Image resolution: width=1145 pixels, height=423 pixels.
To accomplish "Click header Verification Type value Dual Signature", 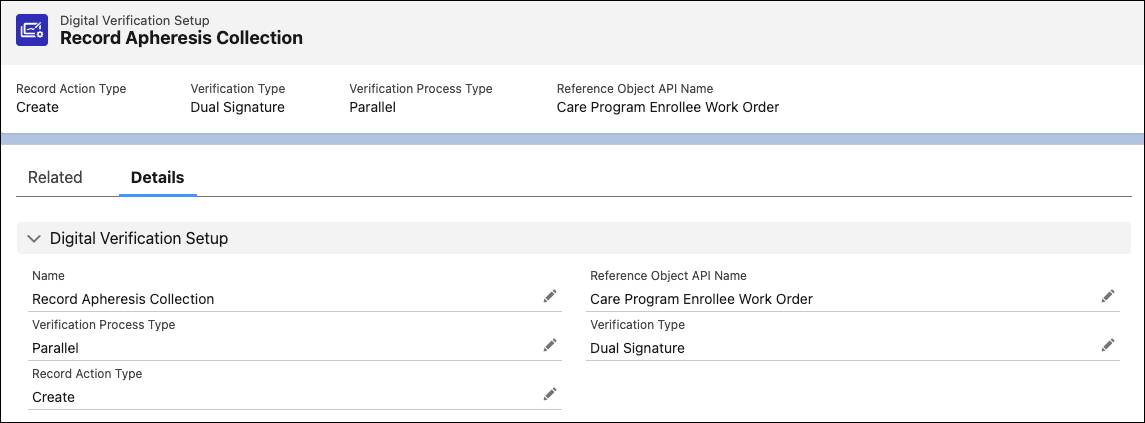I will point(237,107).
